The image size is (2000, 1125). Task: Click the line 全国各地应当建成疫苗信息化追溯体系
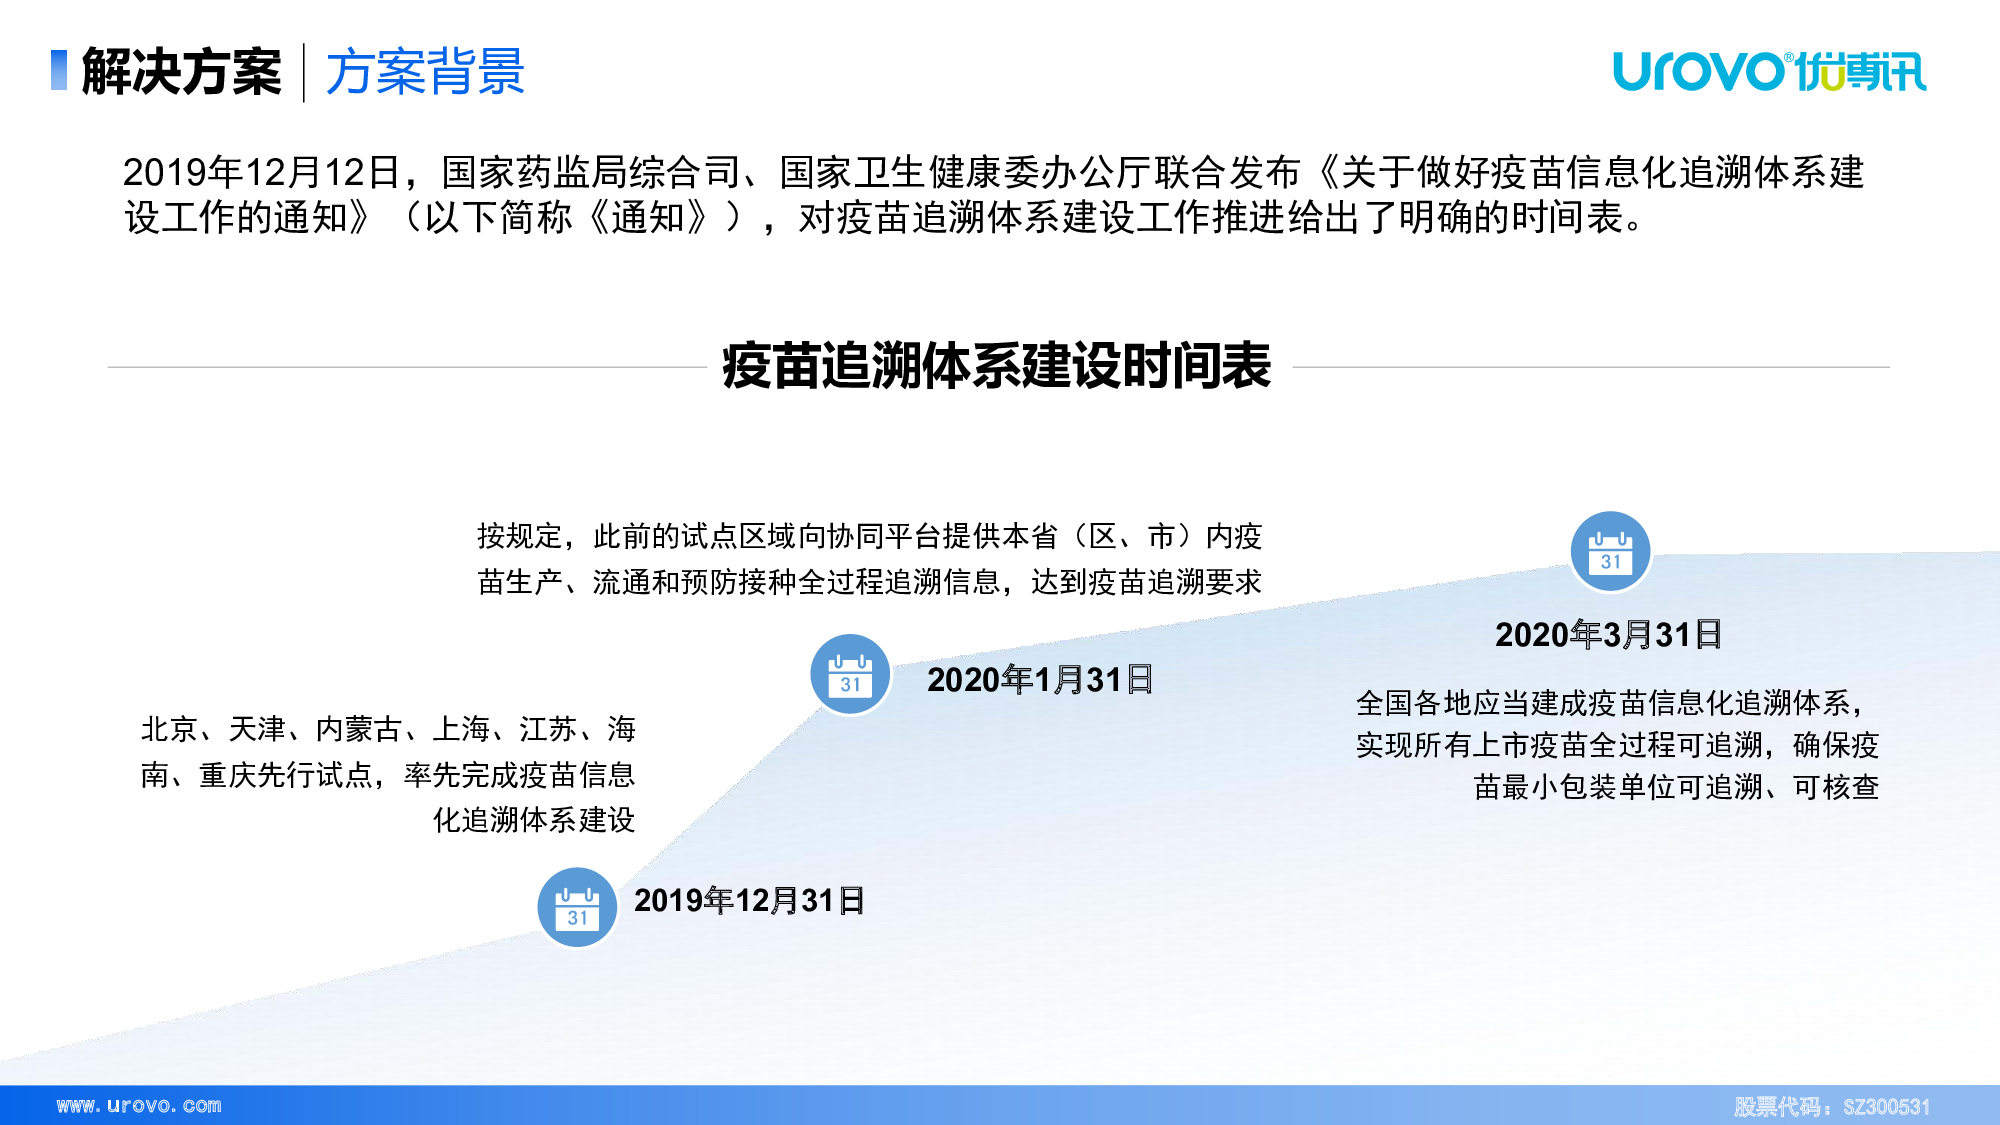click(x=1610, y=703)
